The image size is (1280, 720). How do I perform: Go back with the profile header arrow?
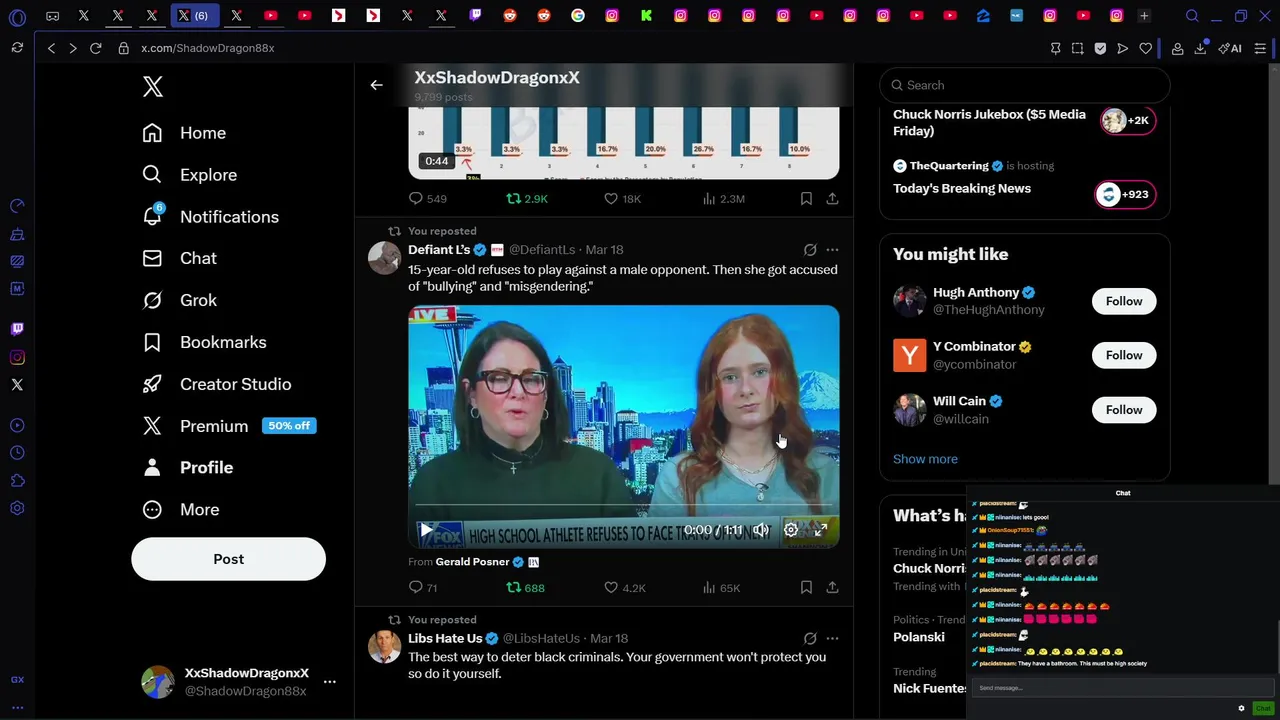click(376, 85)
